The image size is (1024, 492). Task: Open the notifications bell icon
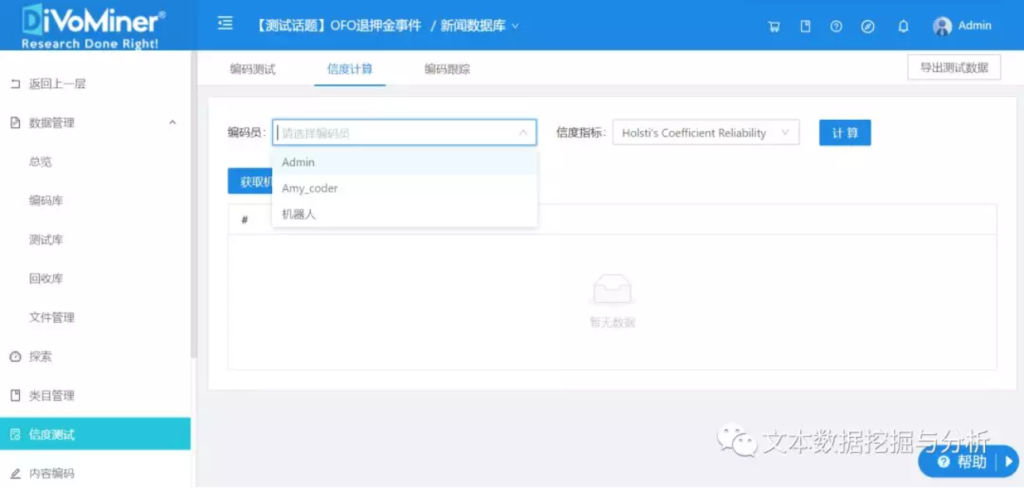point(904,27)
